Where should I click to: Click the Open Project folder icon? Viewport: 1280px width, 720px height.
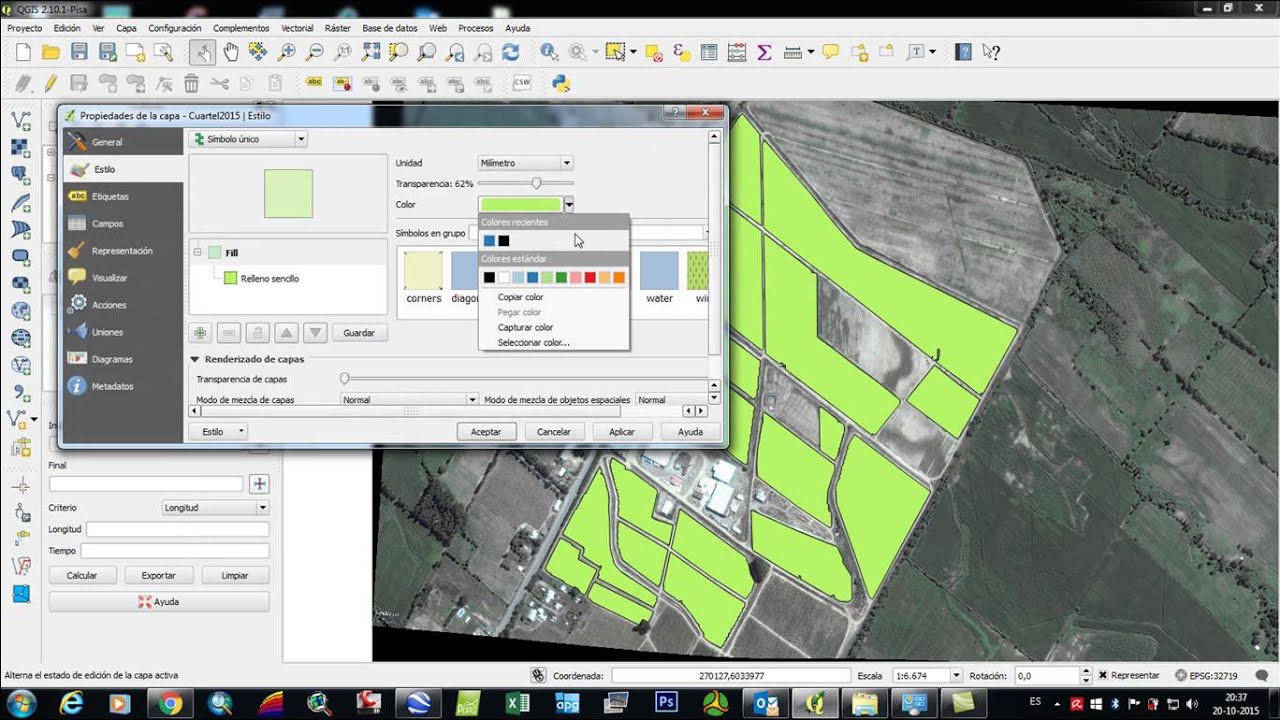pos(51,52)
